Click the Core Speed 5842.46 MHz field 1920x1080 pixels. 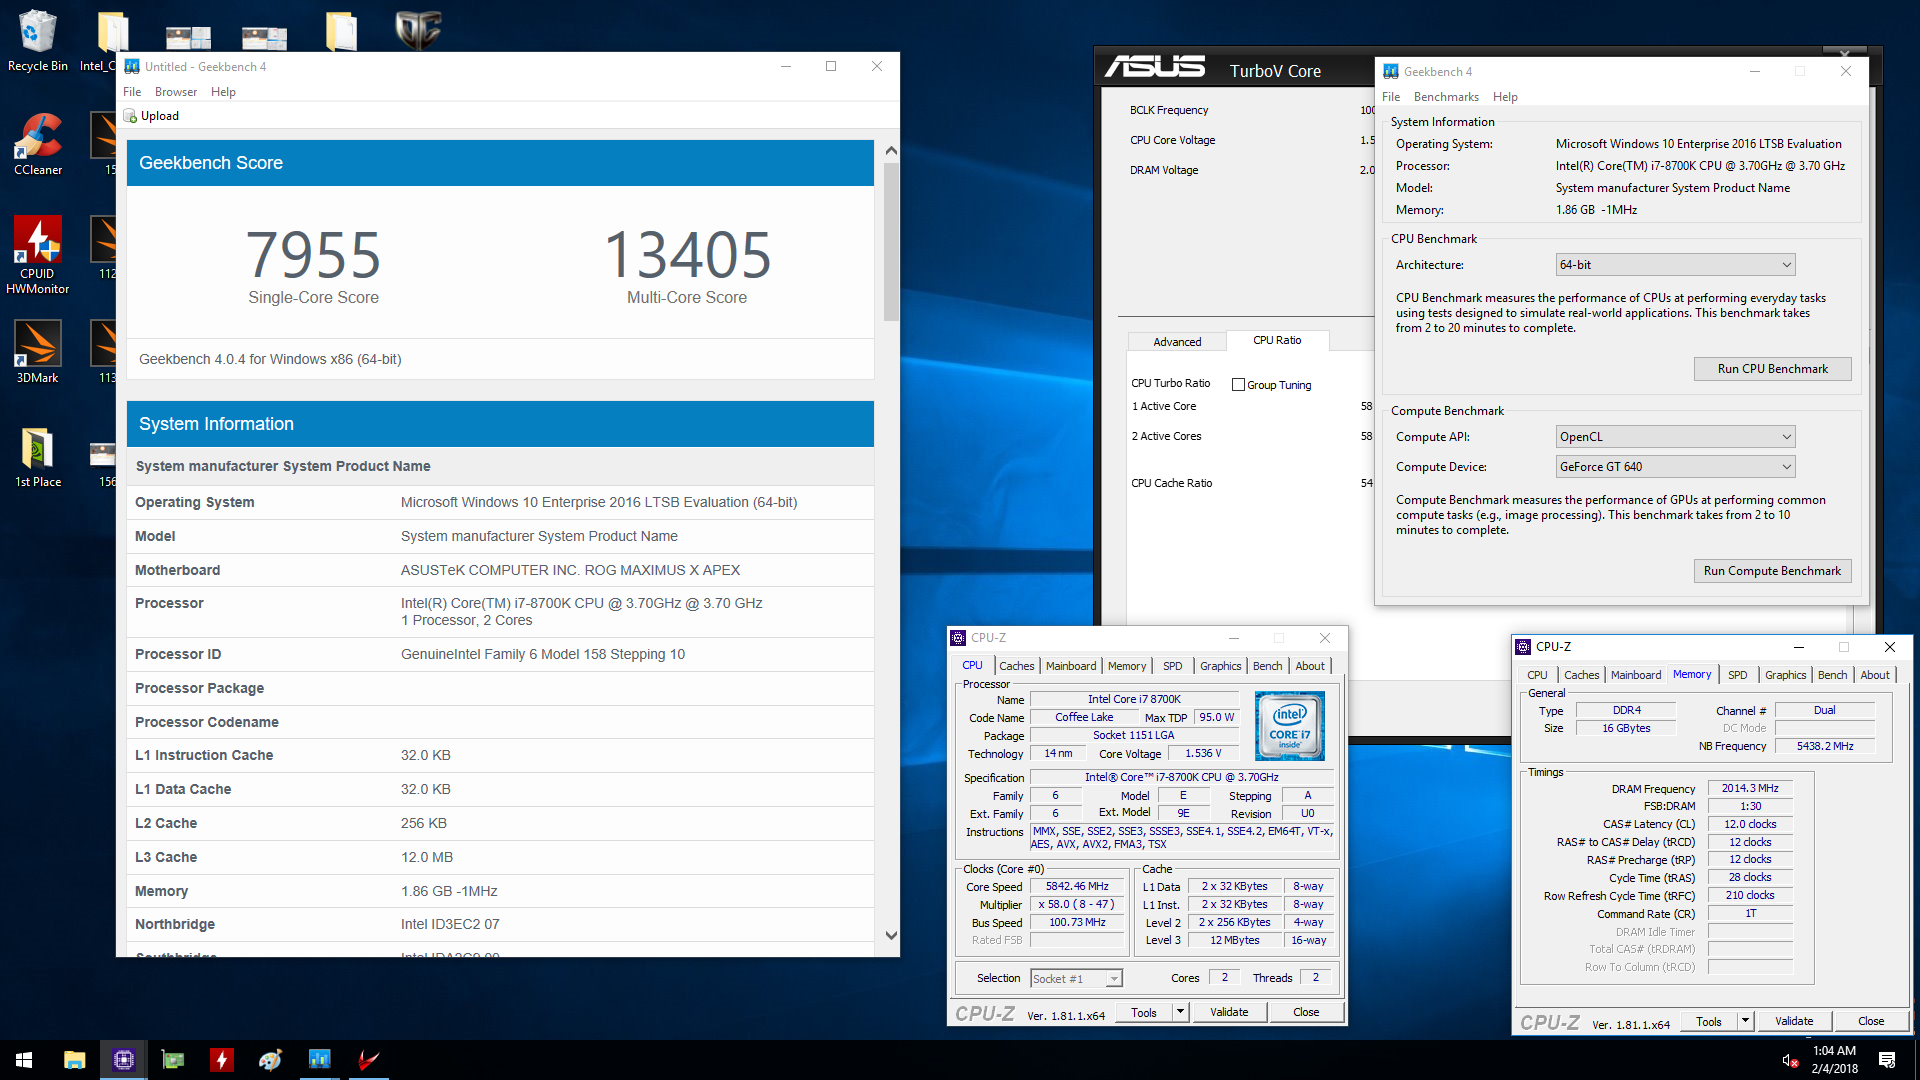[1077, 887]
